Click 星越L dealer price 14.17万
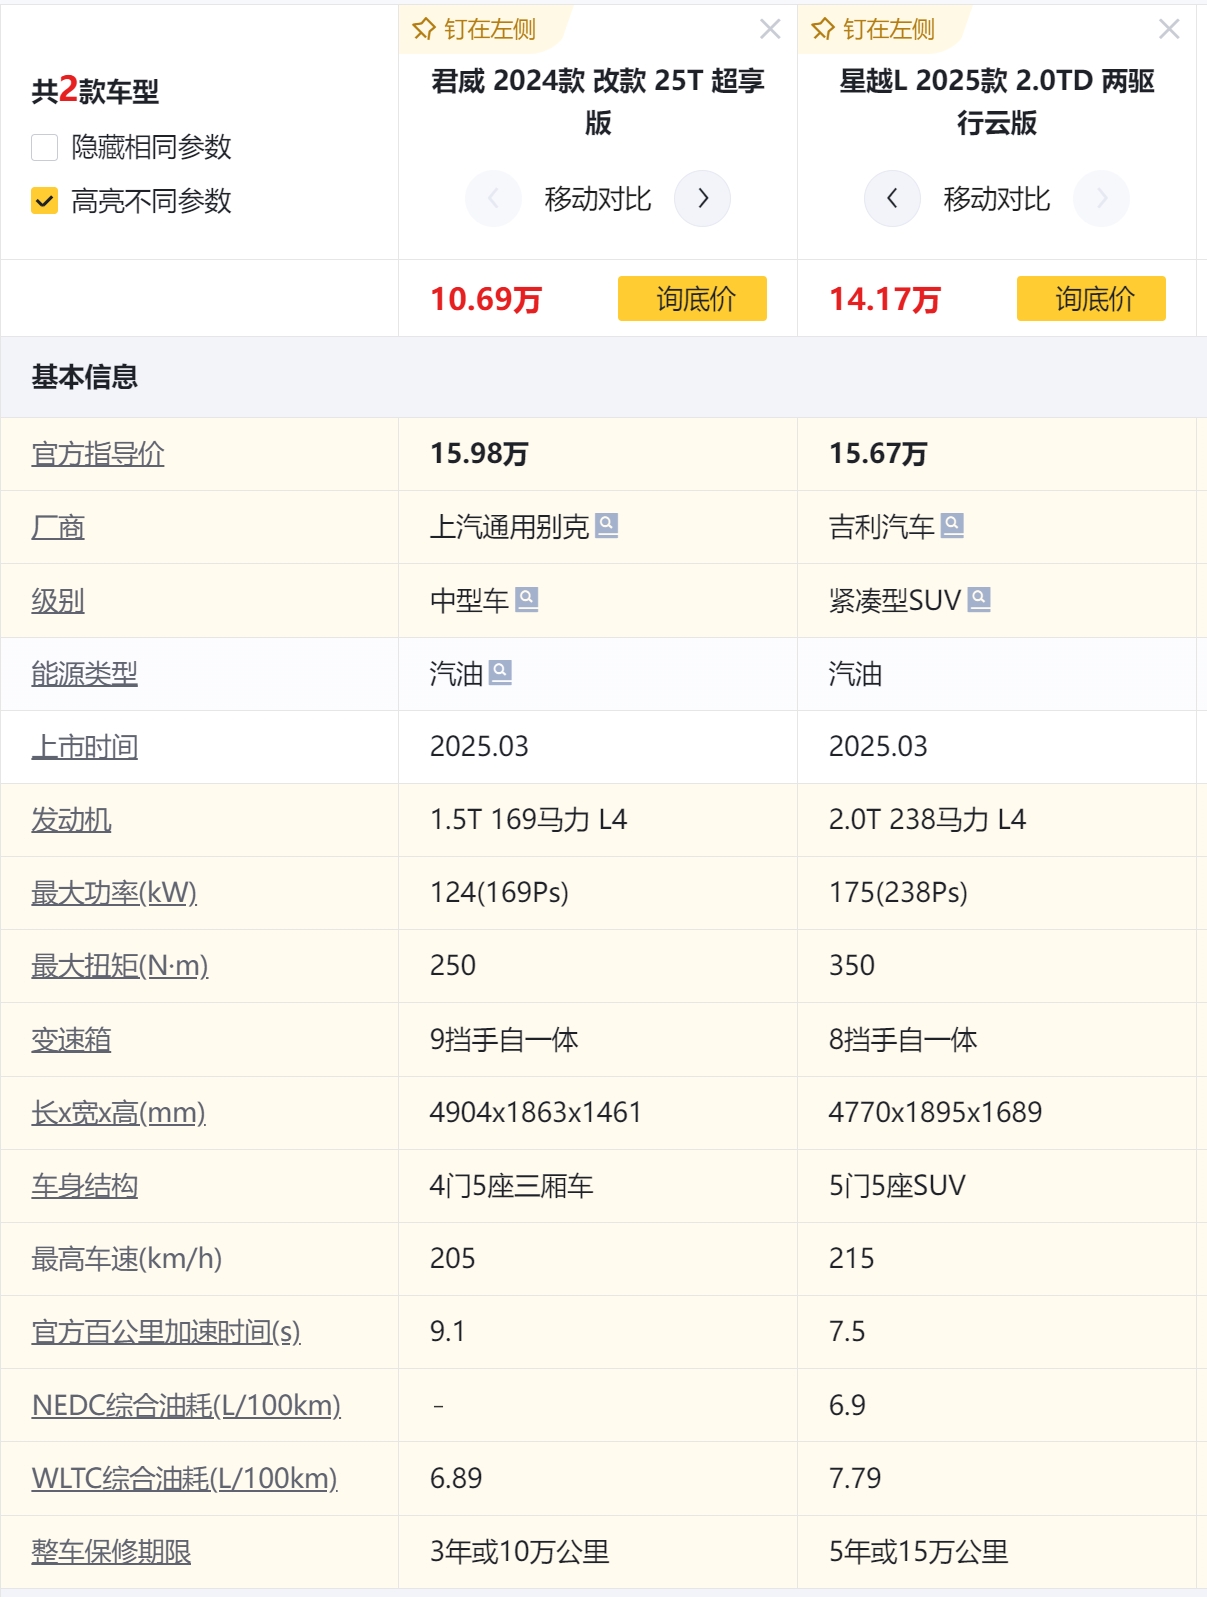1207x1597 pixels. [885, 299]
